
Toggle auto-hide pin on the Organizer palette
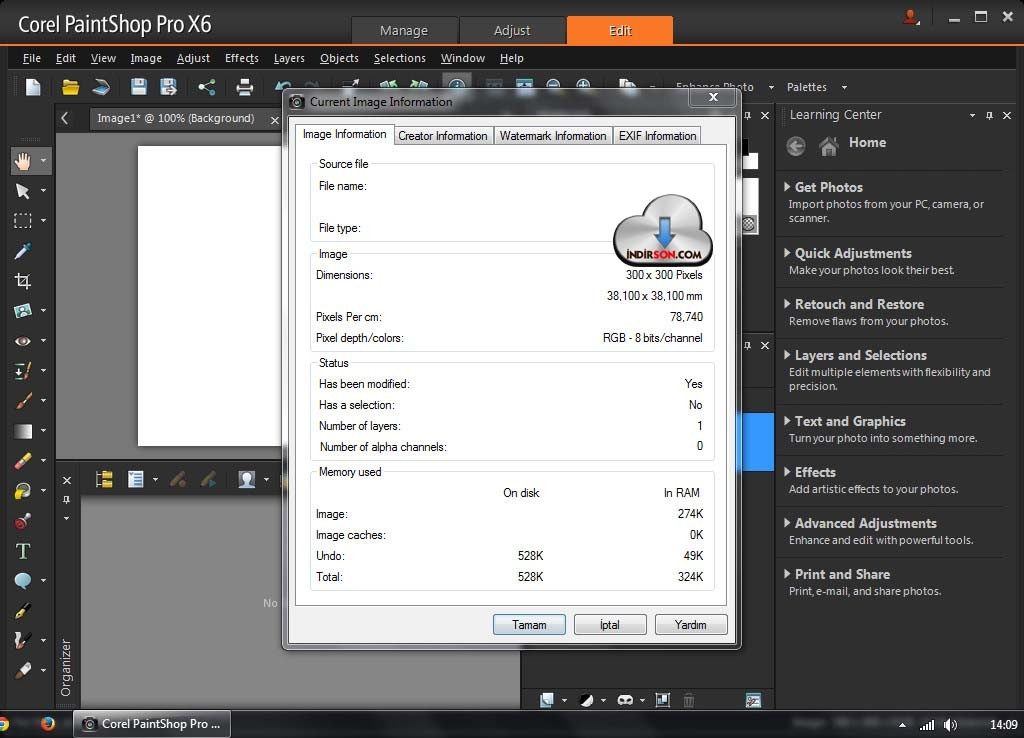click(x=67, y=500)
